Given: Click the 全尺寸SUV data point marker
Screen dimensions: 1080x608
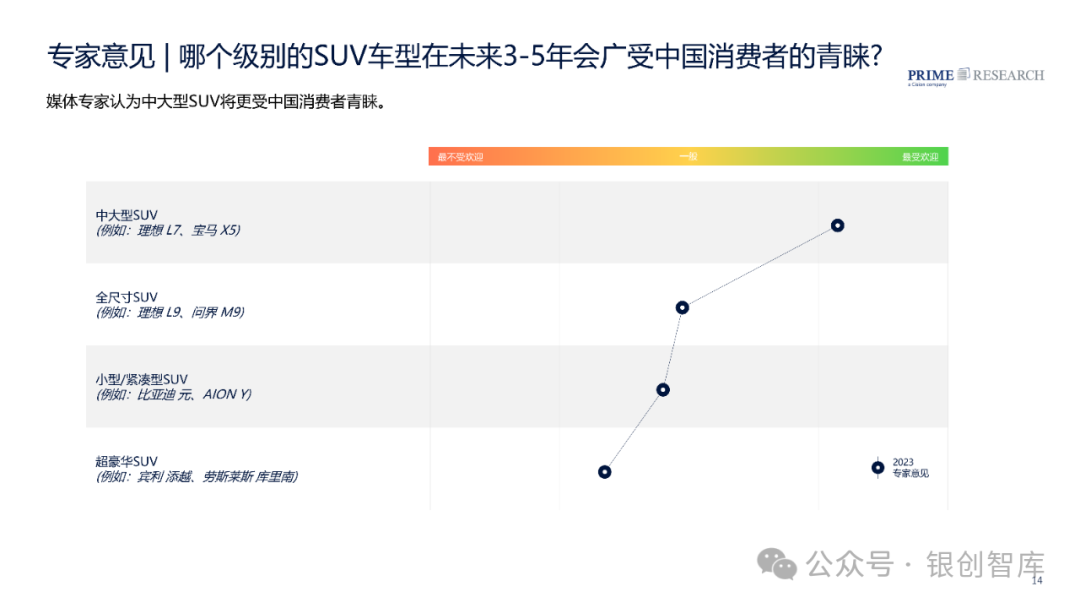Looking at the screenshot, I should pos(682,307).
